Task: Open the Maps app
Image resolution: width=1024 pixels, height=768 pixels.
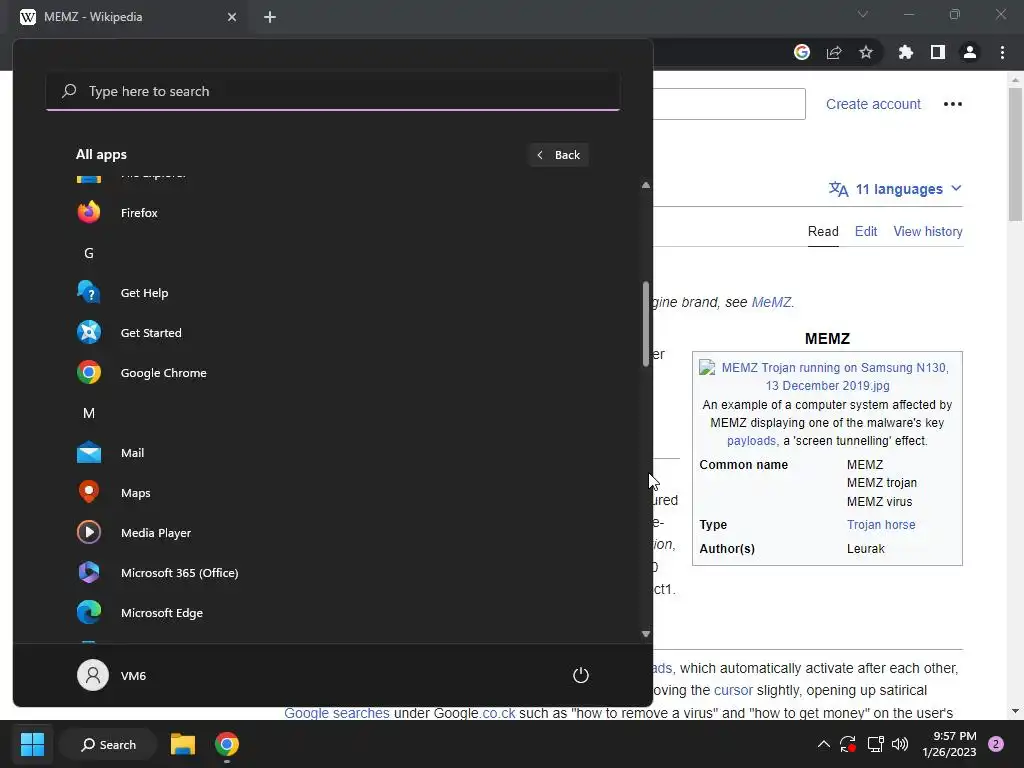Action: coord(333,492)
